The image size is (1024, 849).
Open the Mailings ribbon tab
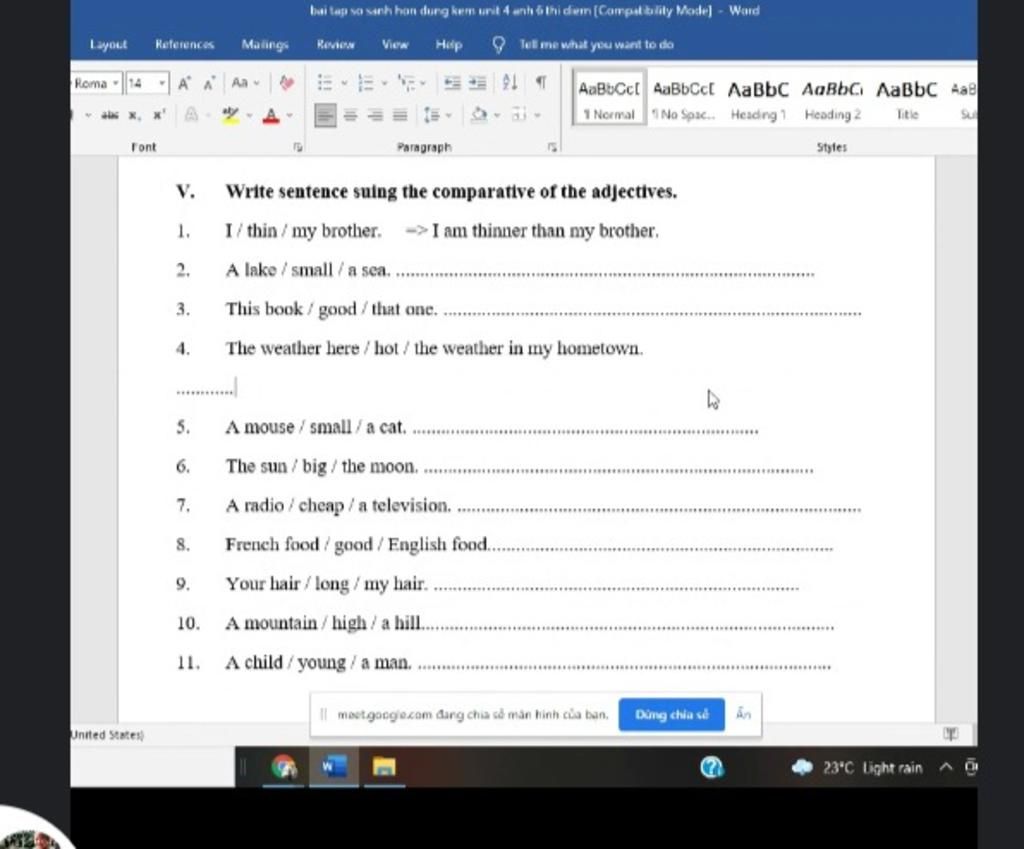[x=264, y=44]
